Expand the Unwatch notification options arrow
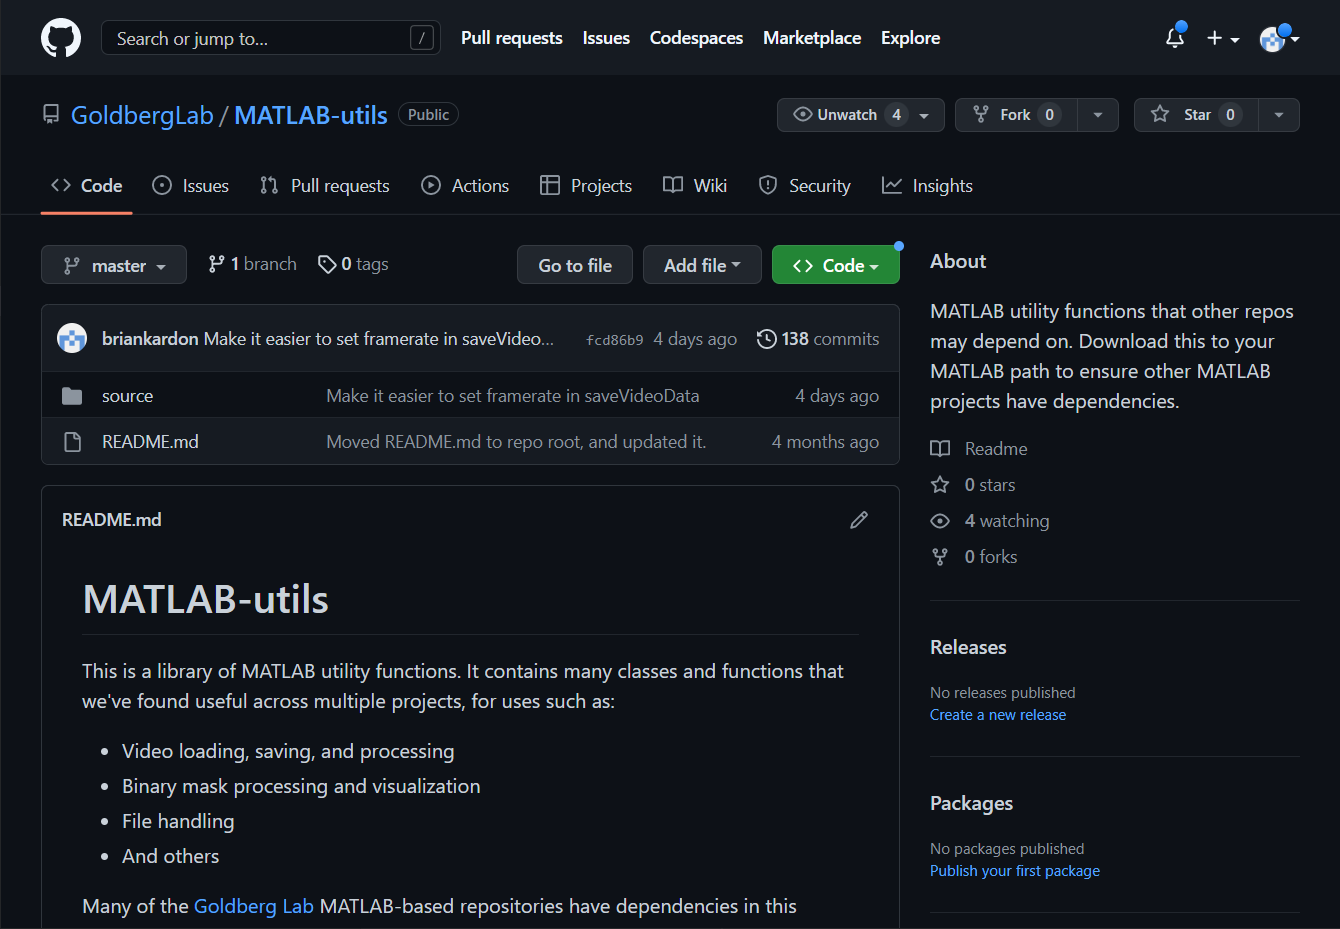Image resolution: width=1340 pixels, height=929 pixels. click(x=925, y=115)
